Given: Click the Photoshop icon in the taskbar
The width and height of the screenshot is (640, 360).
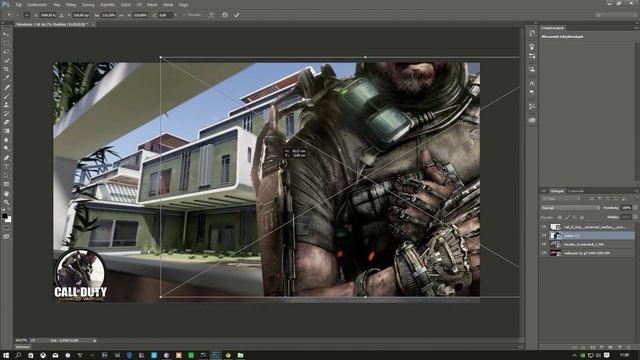Looking at the screenshot, I should [216, 355].
